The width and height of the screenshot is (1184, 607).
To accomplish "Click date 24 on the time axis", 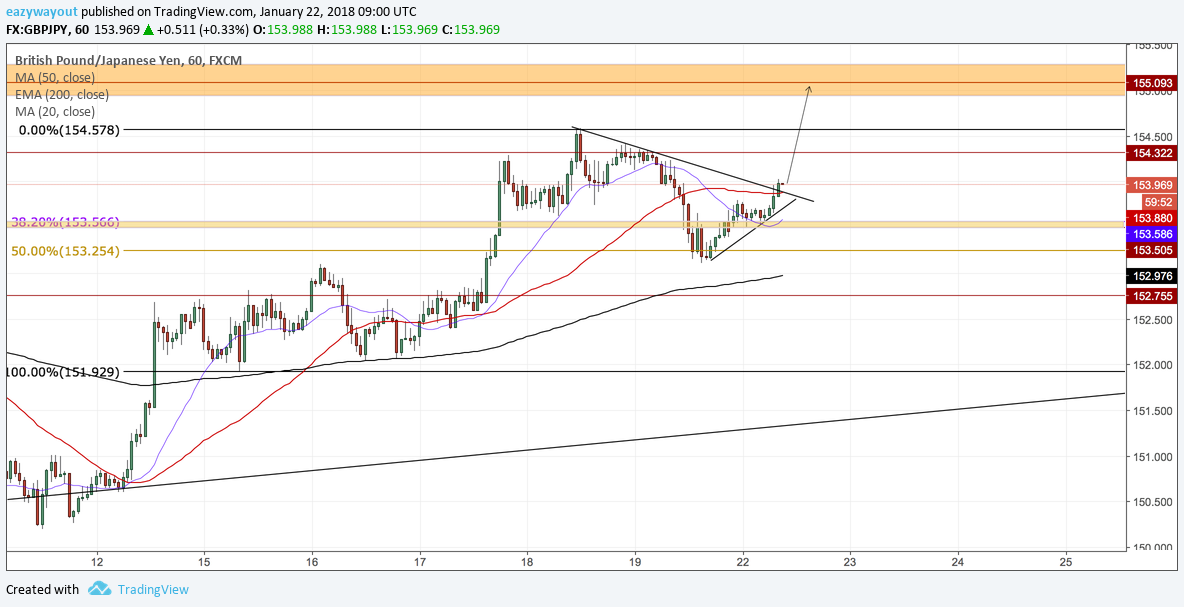I will click(x=958, y=562).
